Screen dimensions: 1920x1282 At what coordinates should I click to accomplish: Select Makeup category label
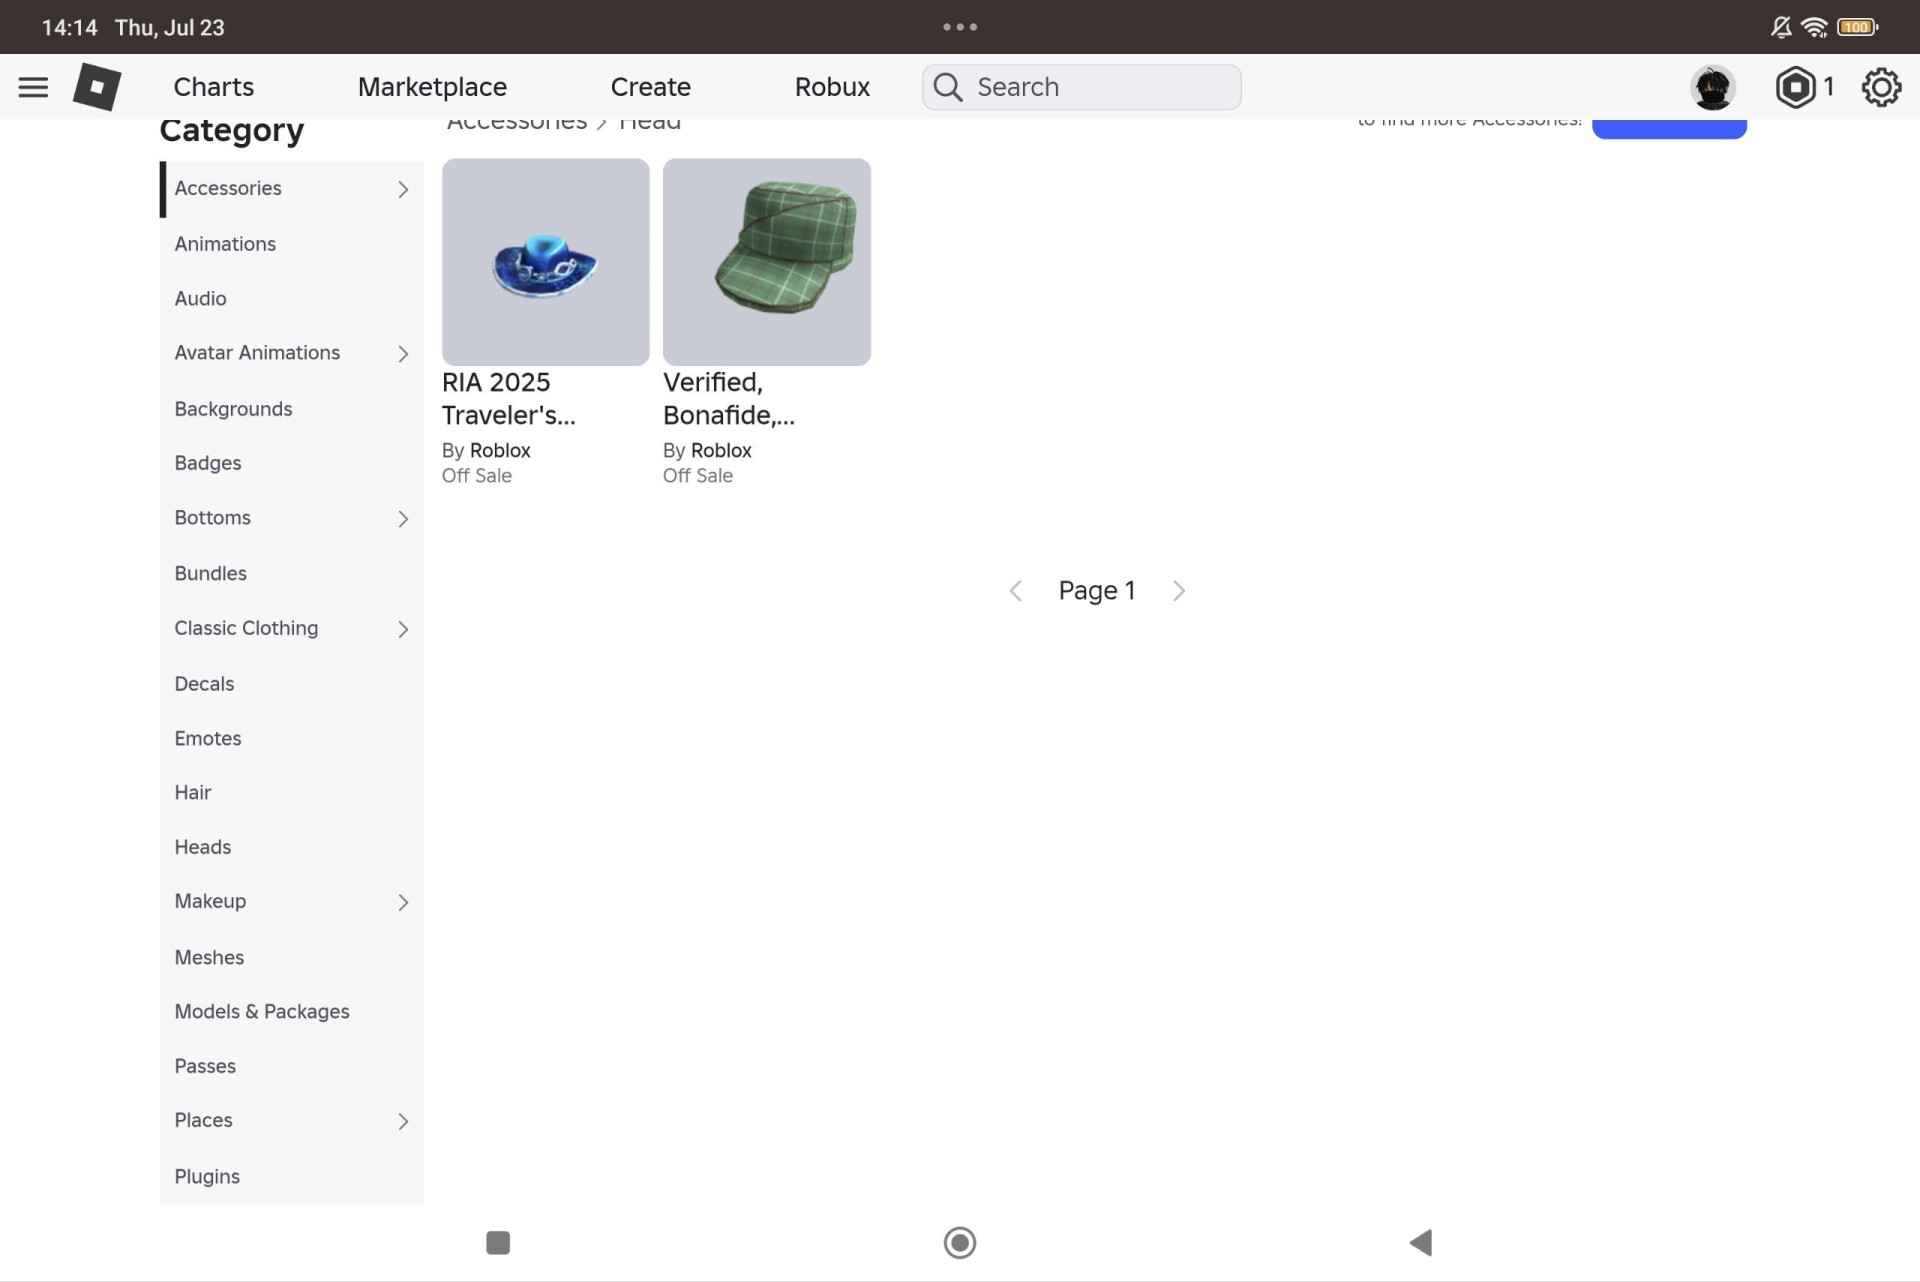point(210,901)
